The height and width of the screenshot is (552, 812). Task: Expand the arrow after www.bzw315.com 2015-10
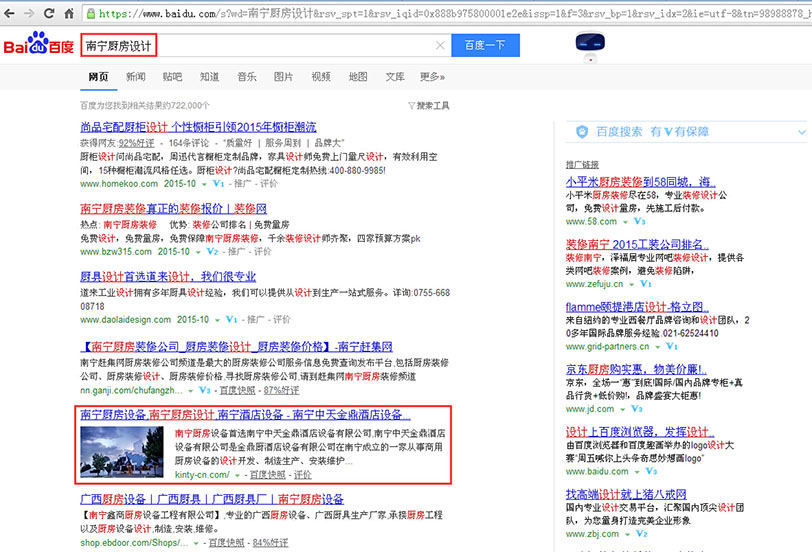tap(198, 252)
